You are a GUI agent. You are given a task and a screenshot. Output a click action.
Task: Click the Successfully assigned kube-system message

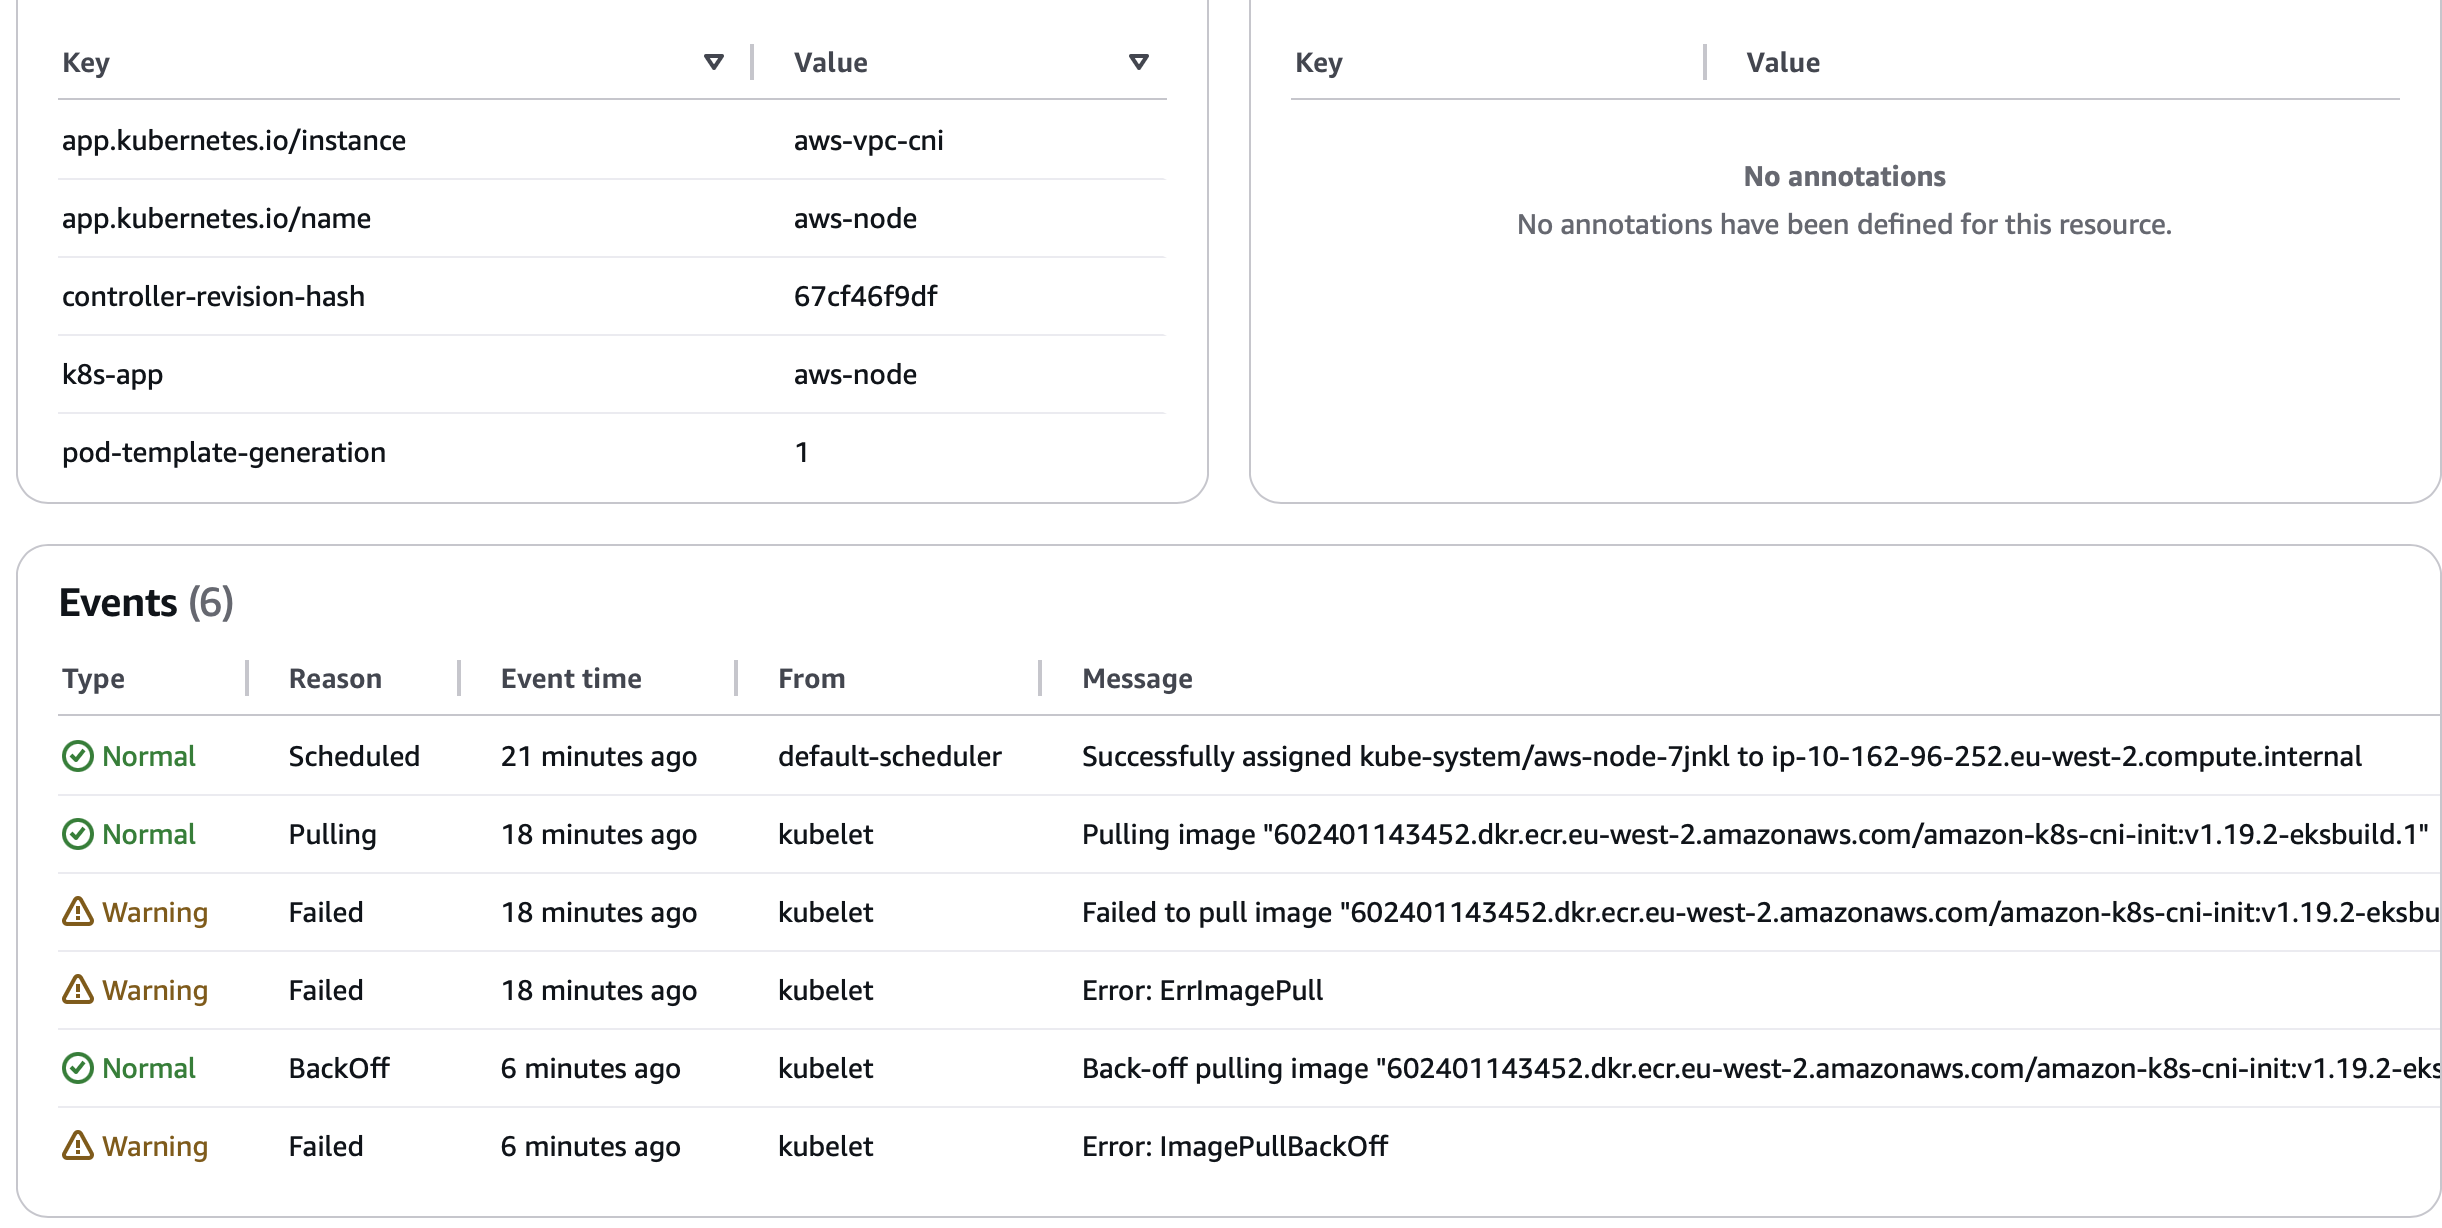[1721, 756]
